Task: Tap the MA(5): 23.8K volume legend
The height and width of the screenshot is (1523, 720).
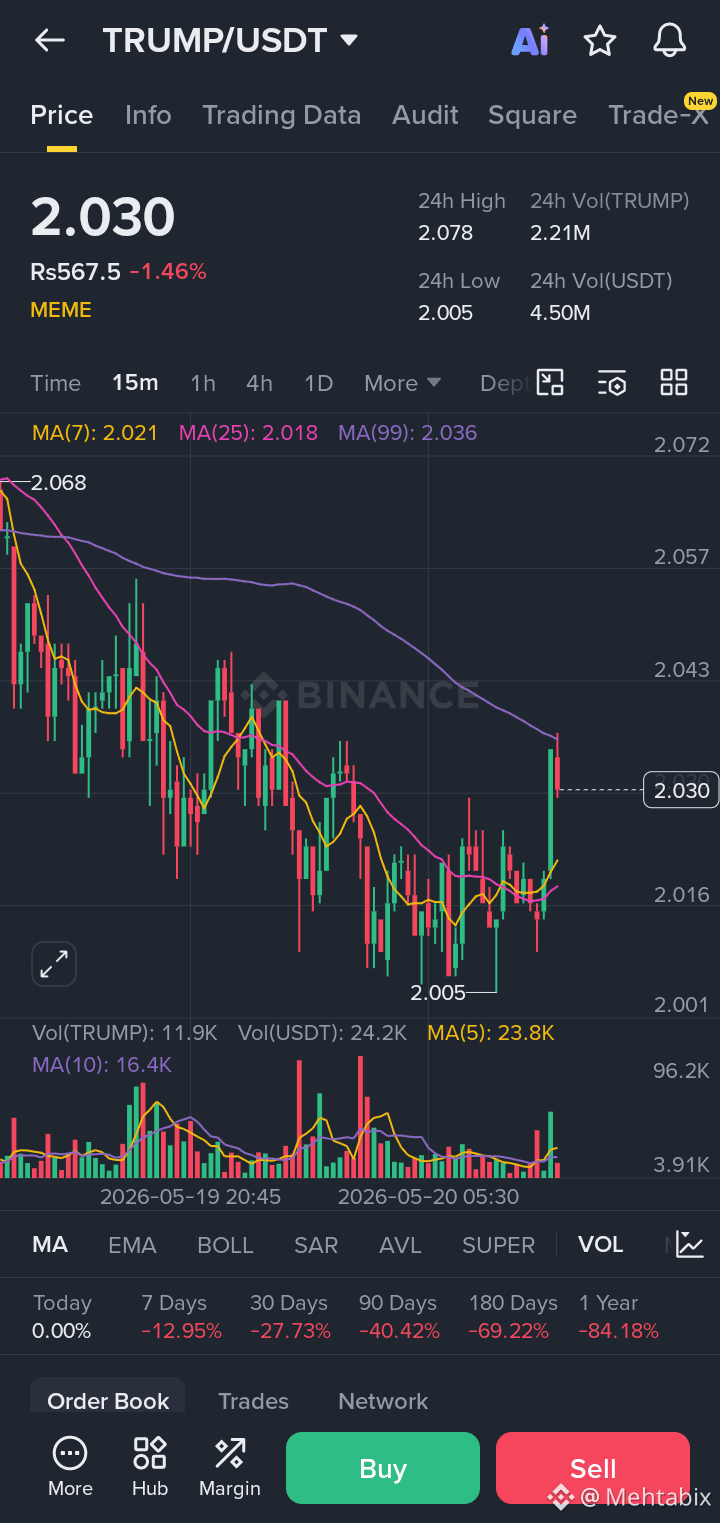Action: tap(491, 1033)
